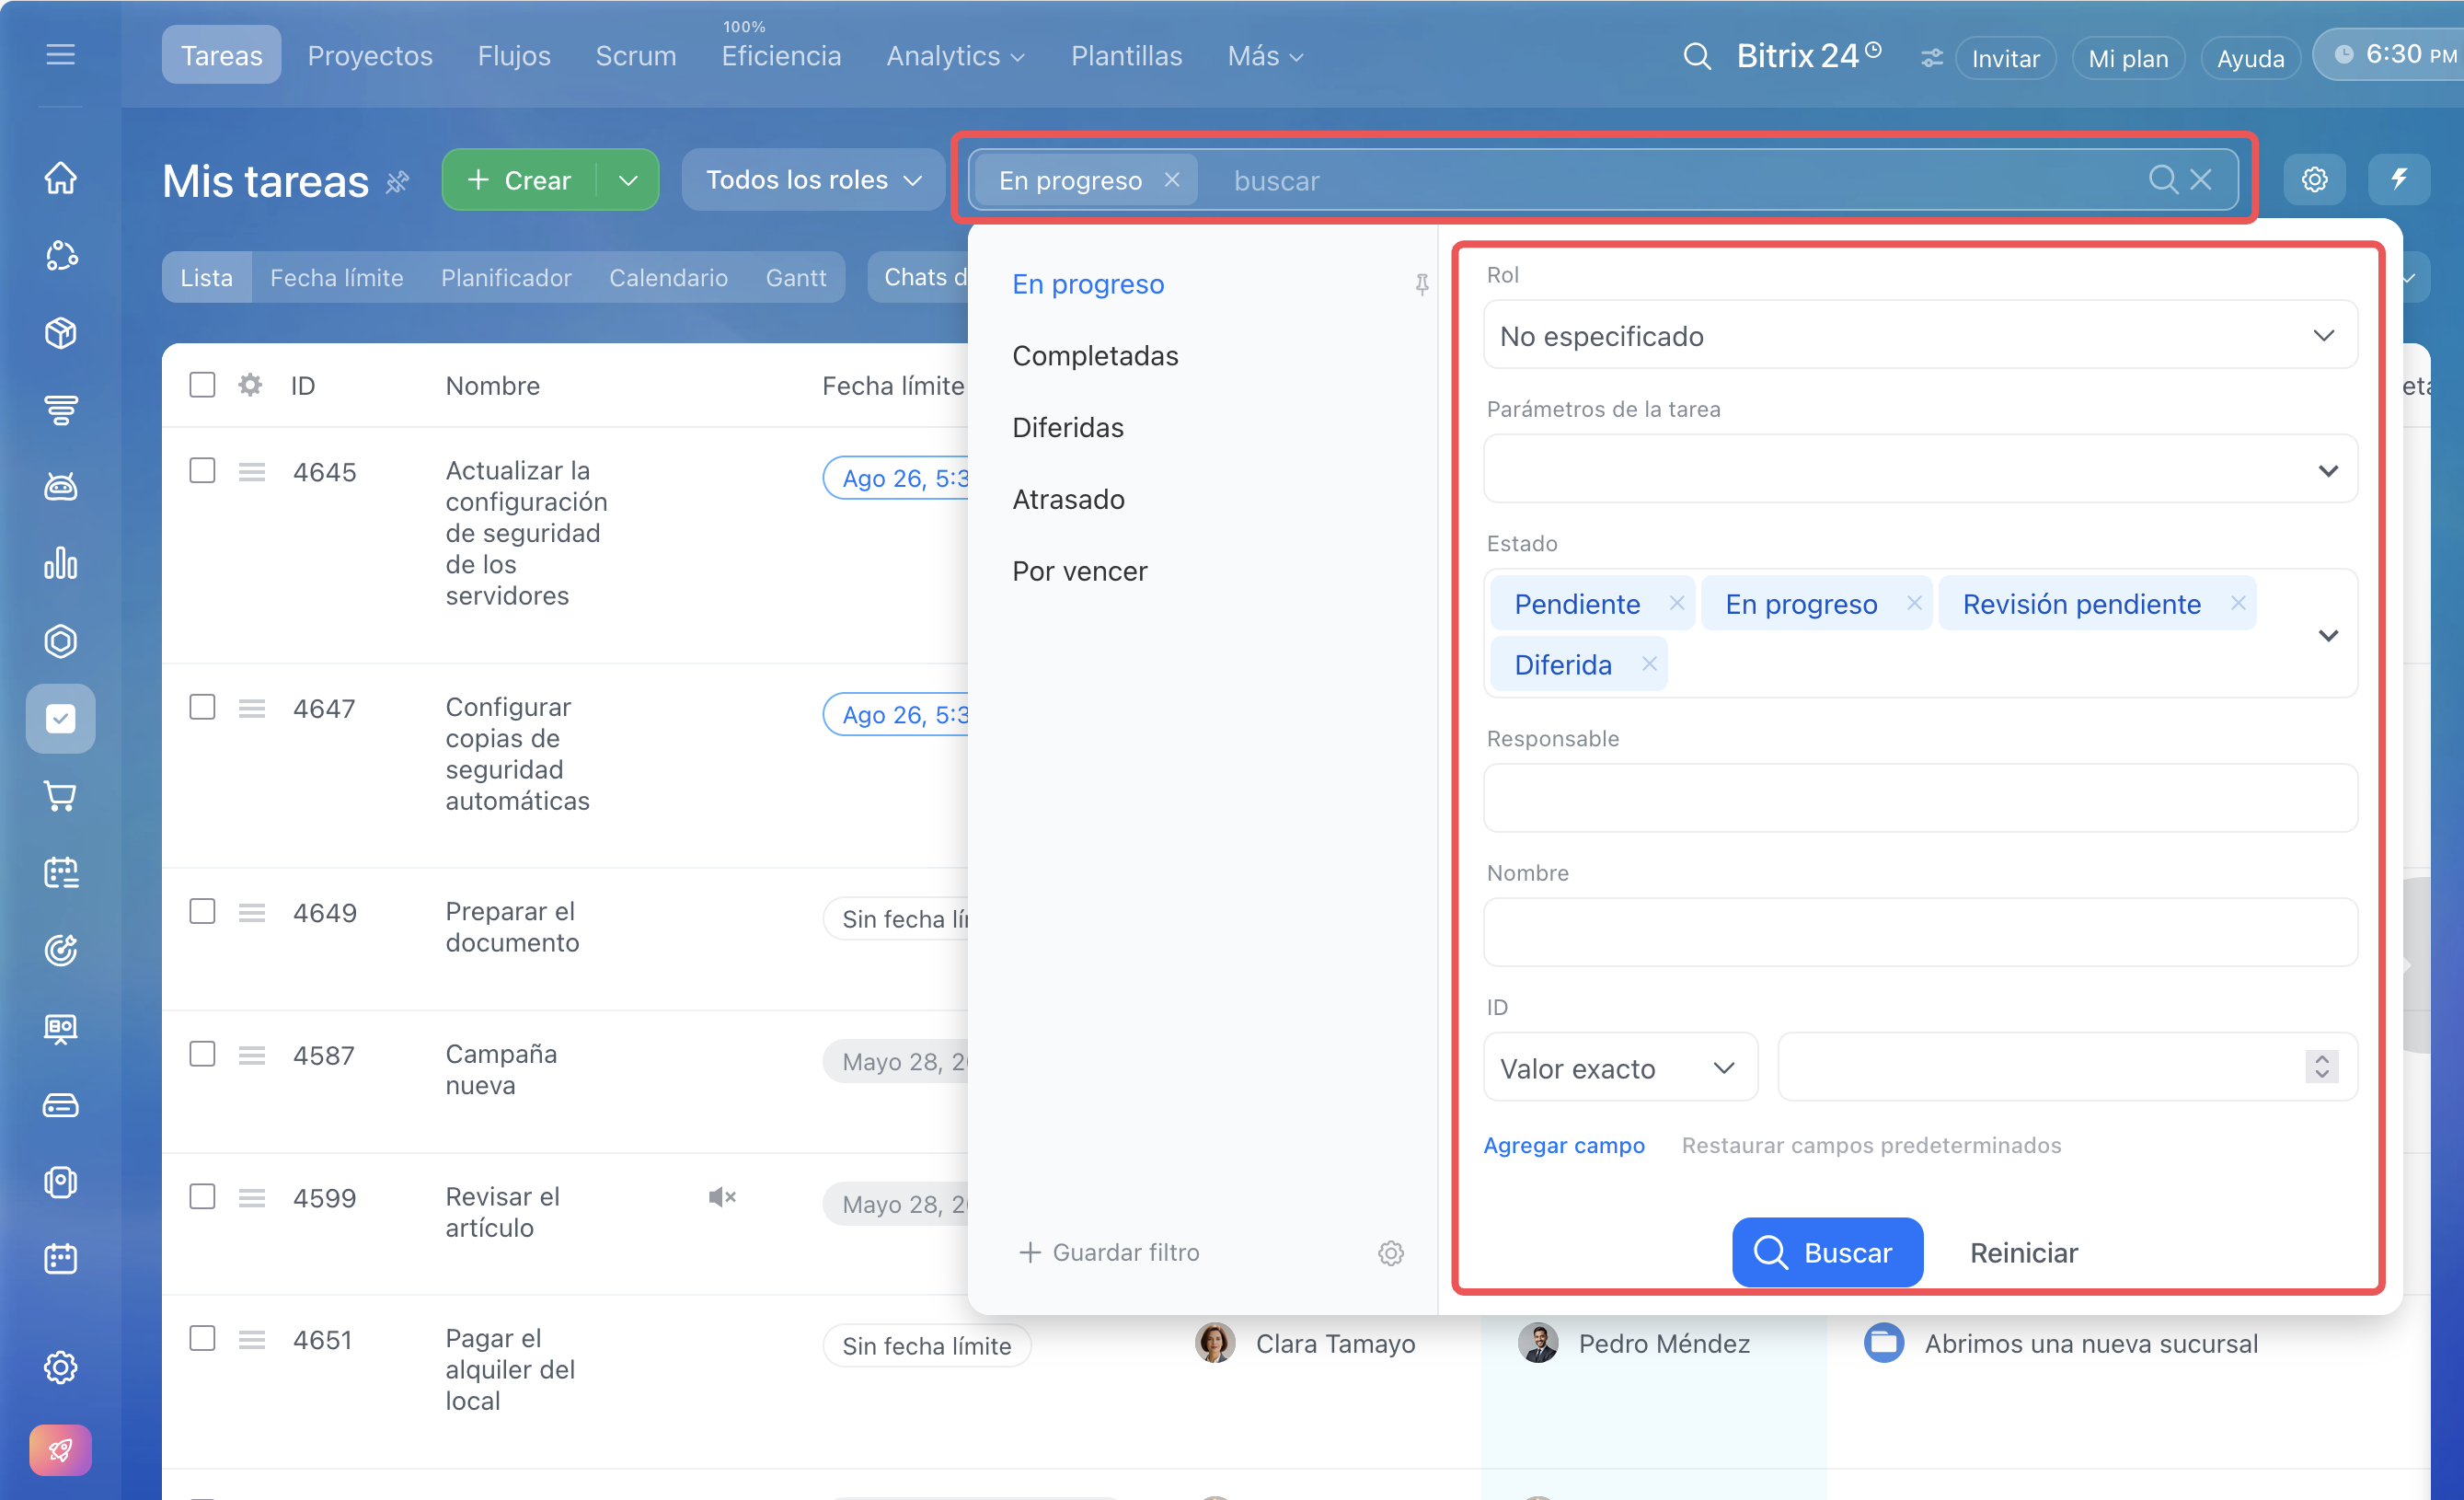
Task: Expand the Estado multi-select dropdown arrow
Action: pos(2328,635)
